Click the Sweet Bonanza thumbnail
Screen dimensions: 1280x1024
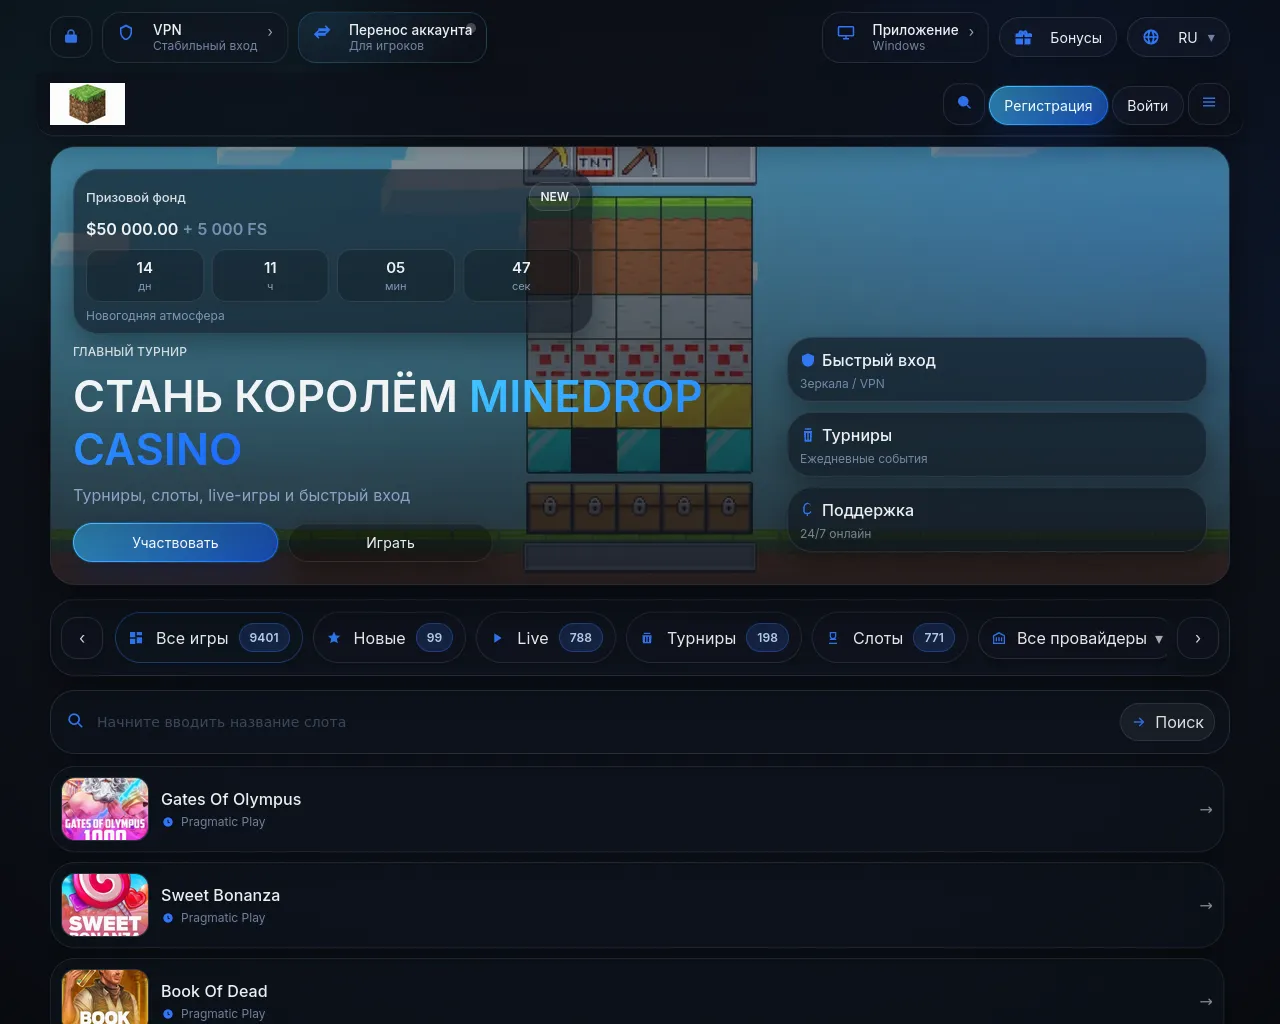[x=105, y=905]
